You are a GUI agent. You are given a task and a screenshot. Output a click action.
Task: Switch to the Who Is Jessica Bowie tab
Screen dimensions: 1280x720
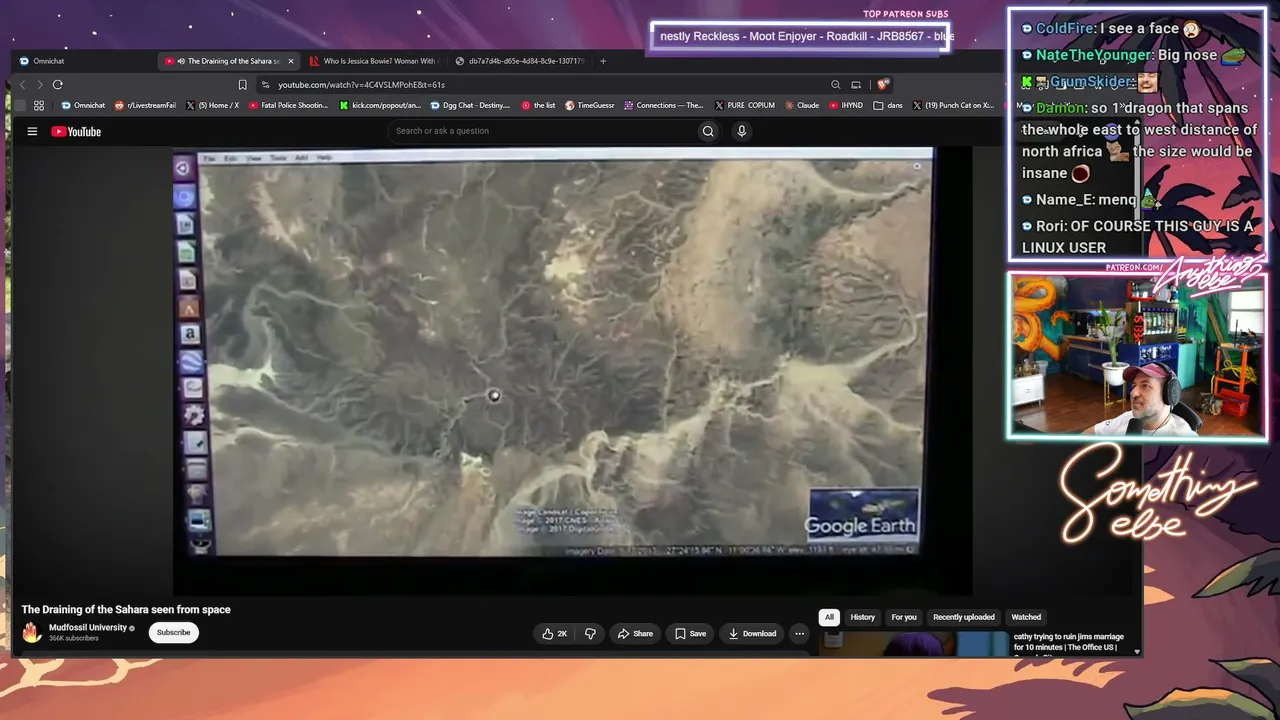tap(373, 61)
